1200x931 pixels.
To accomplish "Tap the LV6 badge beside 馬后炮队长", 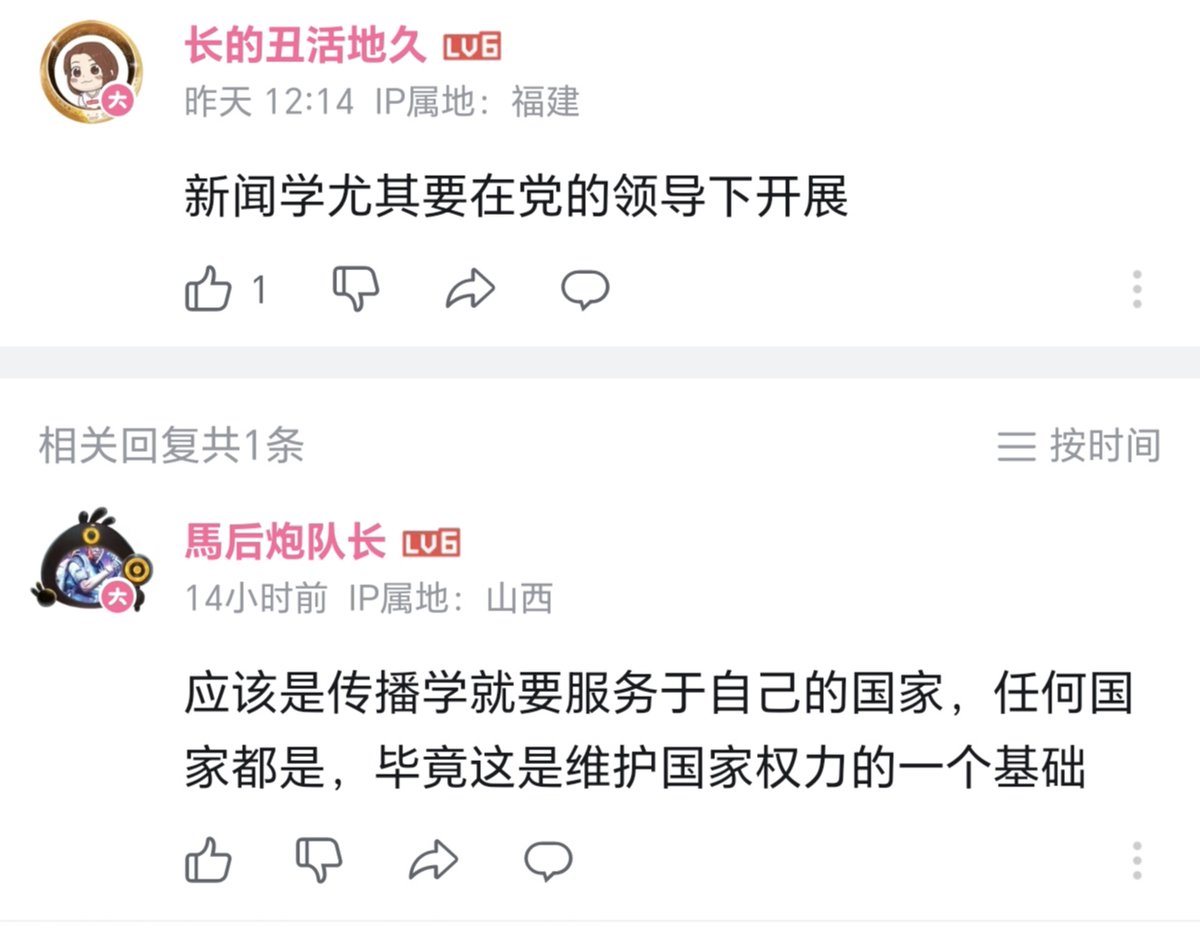I will (431, 543).
